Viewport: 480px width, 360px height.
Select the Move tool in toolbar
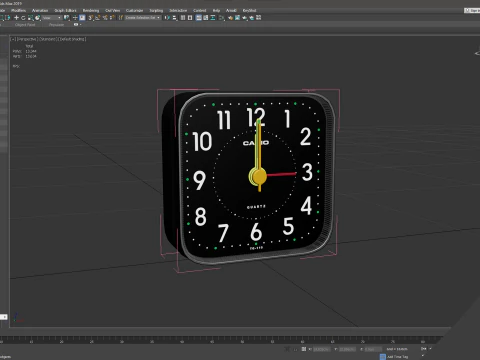16,18
